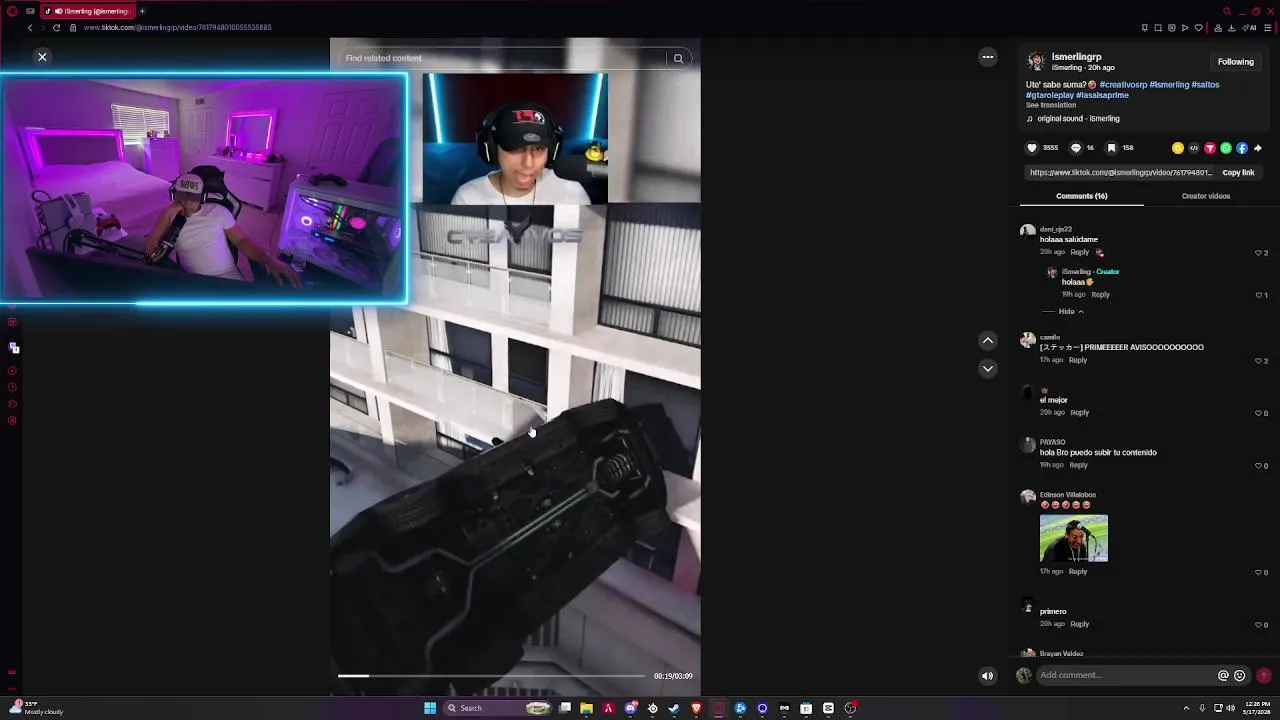Like the 'primero' comment
Viewport: 1280px width, 720px height.
click(x=1259, y=625)
